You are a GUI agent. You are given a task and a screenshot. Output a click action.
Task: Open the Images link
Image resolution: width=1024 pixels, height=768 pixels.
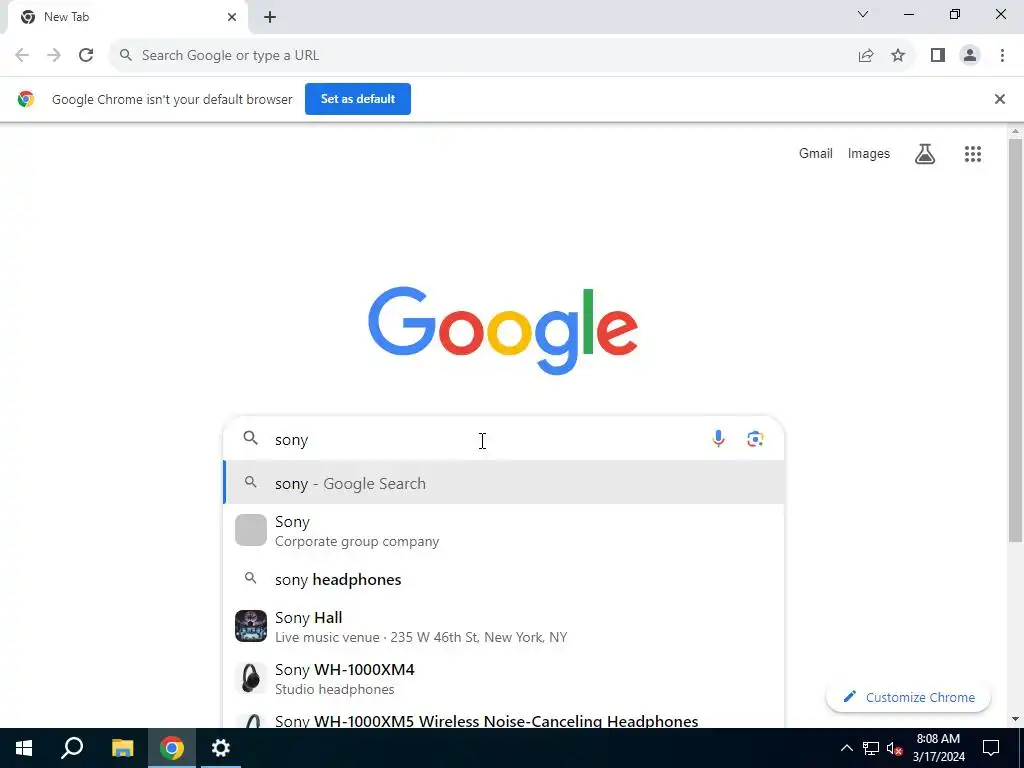(x=869, y=153)
